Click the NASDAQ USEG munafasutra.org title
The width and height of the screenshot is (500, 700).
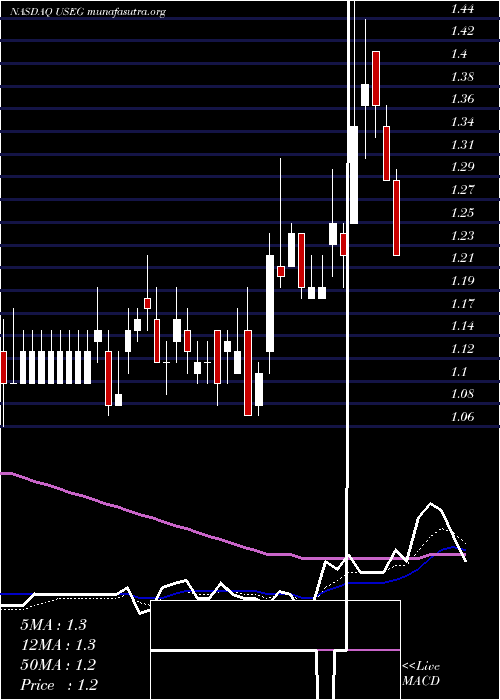(x=88, y=12)
